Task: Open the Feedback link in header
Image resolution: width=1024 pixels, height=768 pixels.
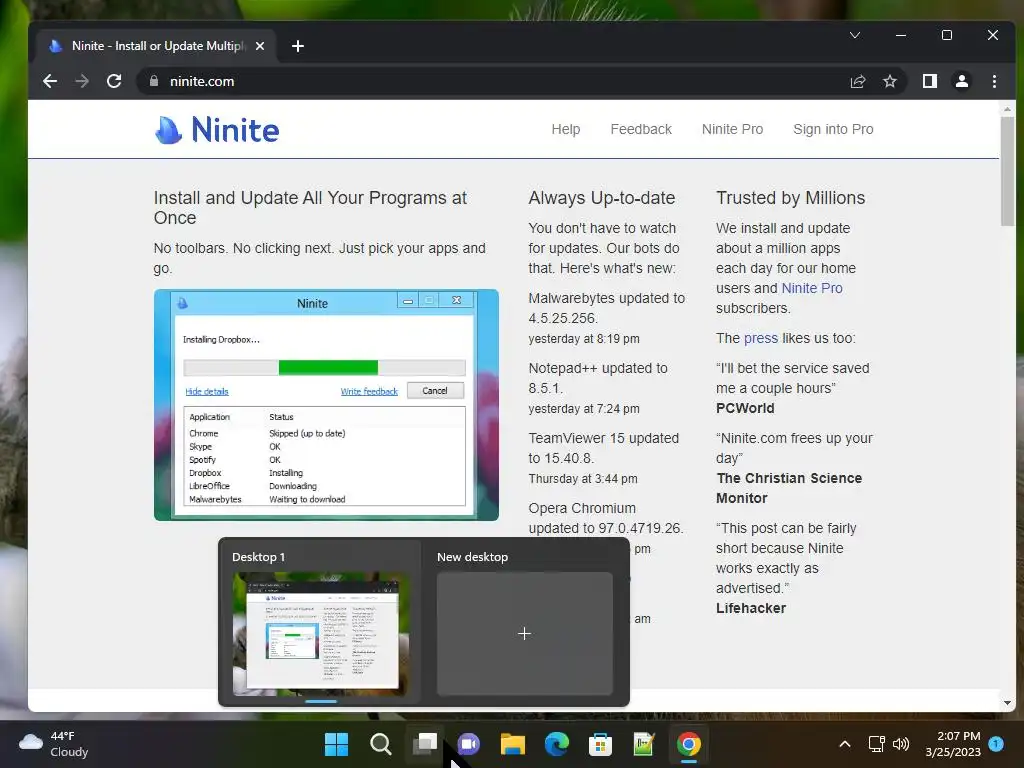Action: 641,129
